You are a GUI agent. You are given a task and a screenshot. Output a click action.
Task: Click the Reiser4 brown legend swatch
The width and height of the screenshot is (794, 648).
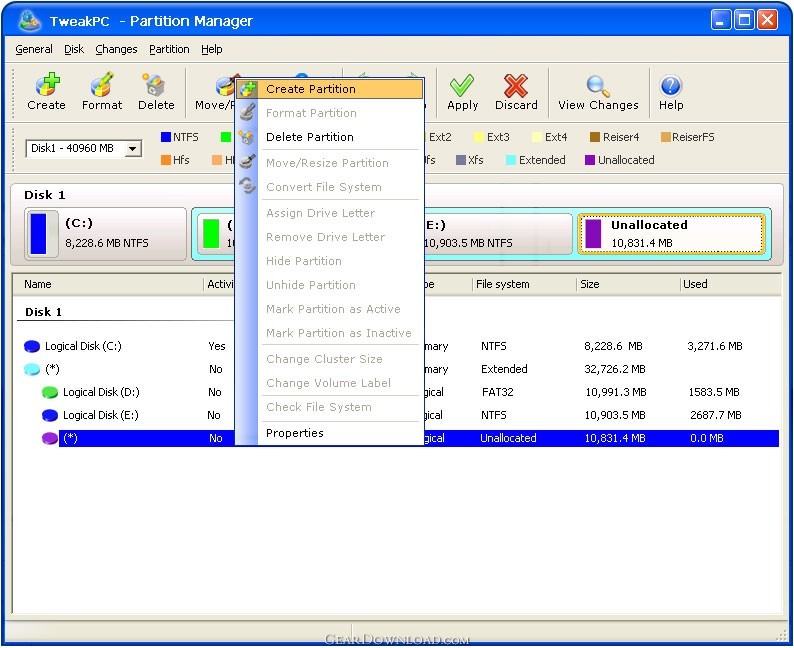tap(595, 137)
